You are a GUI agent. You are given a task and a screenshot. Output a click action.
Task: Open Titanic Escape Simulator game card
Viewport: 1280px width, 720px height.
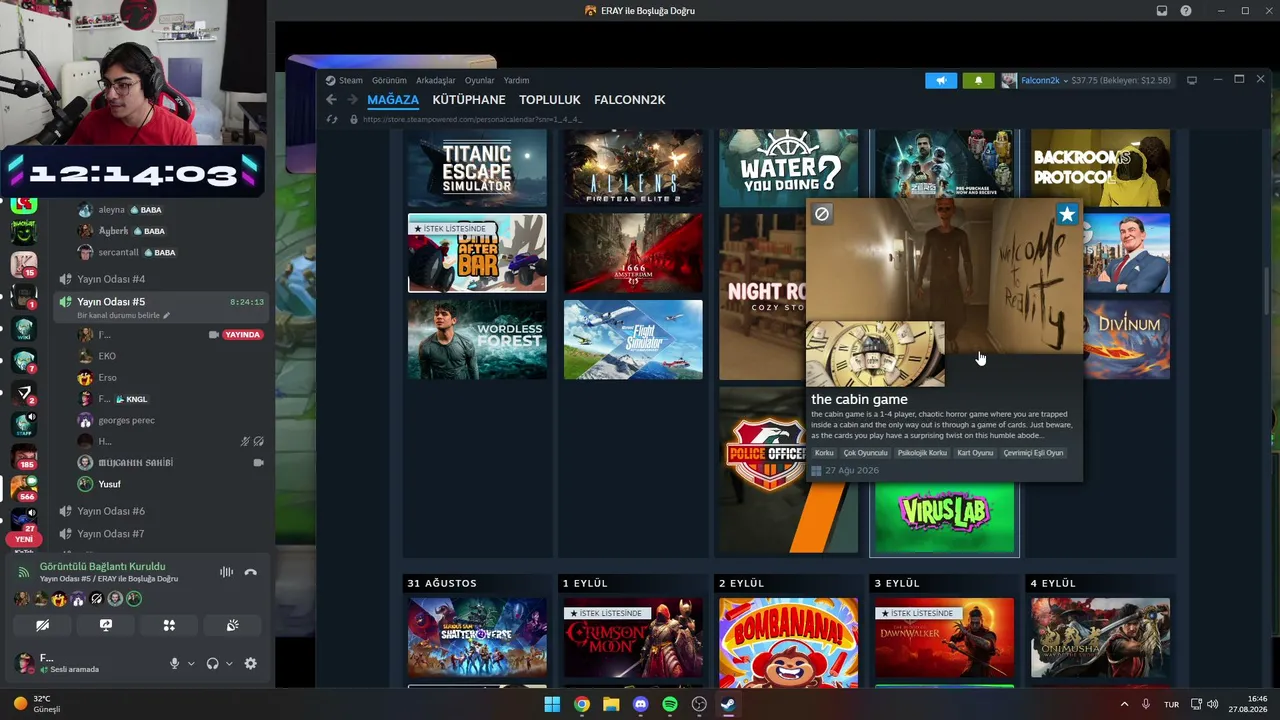pyautogui.click(x=477, y=168)
